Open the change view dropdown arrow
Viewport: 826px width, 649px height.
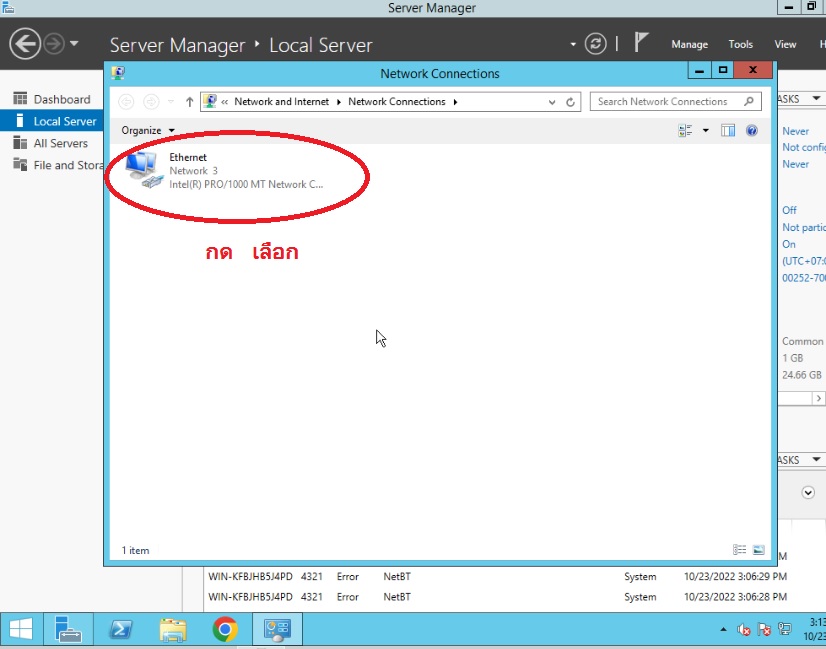coord(705,130)
